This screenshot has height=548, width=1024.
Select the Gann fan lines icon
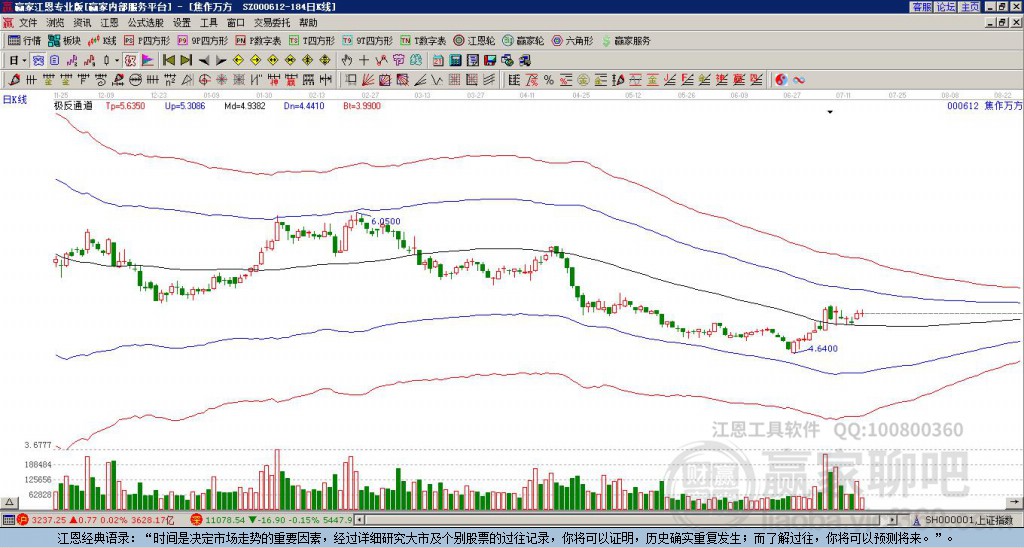pos(368,80)
